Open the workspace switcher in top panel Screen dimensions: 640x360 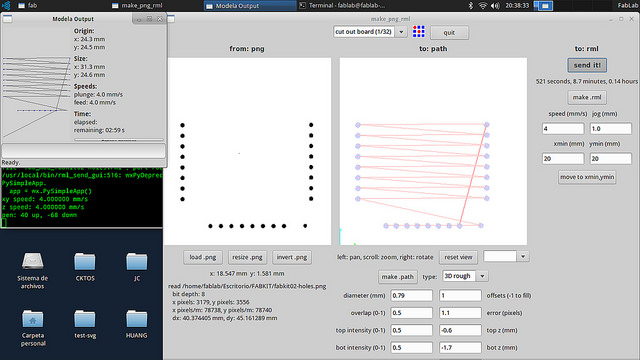pyautogui.click(x=543, y=6)
